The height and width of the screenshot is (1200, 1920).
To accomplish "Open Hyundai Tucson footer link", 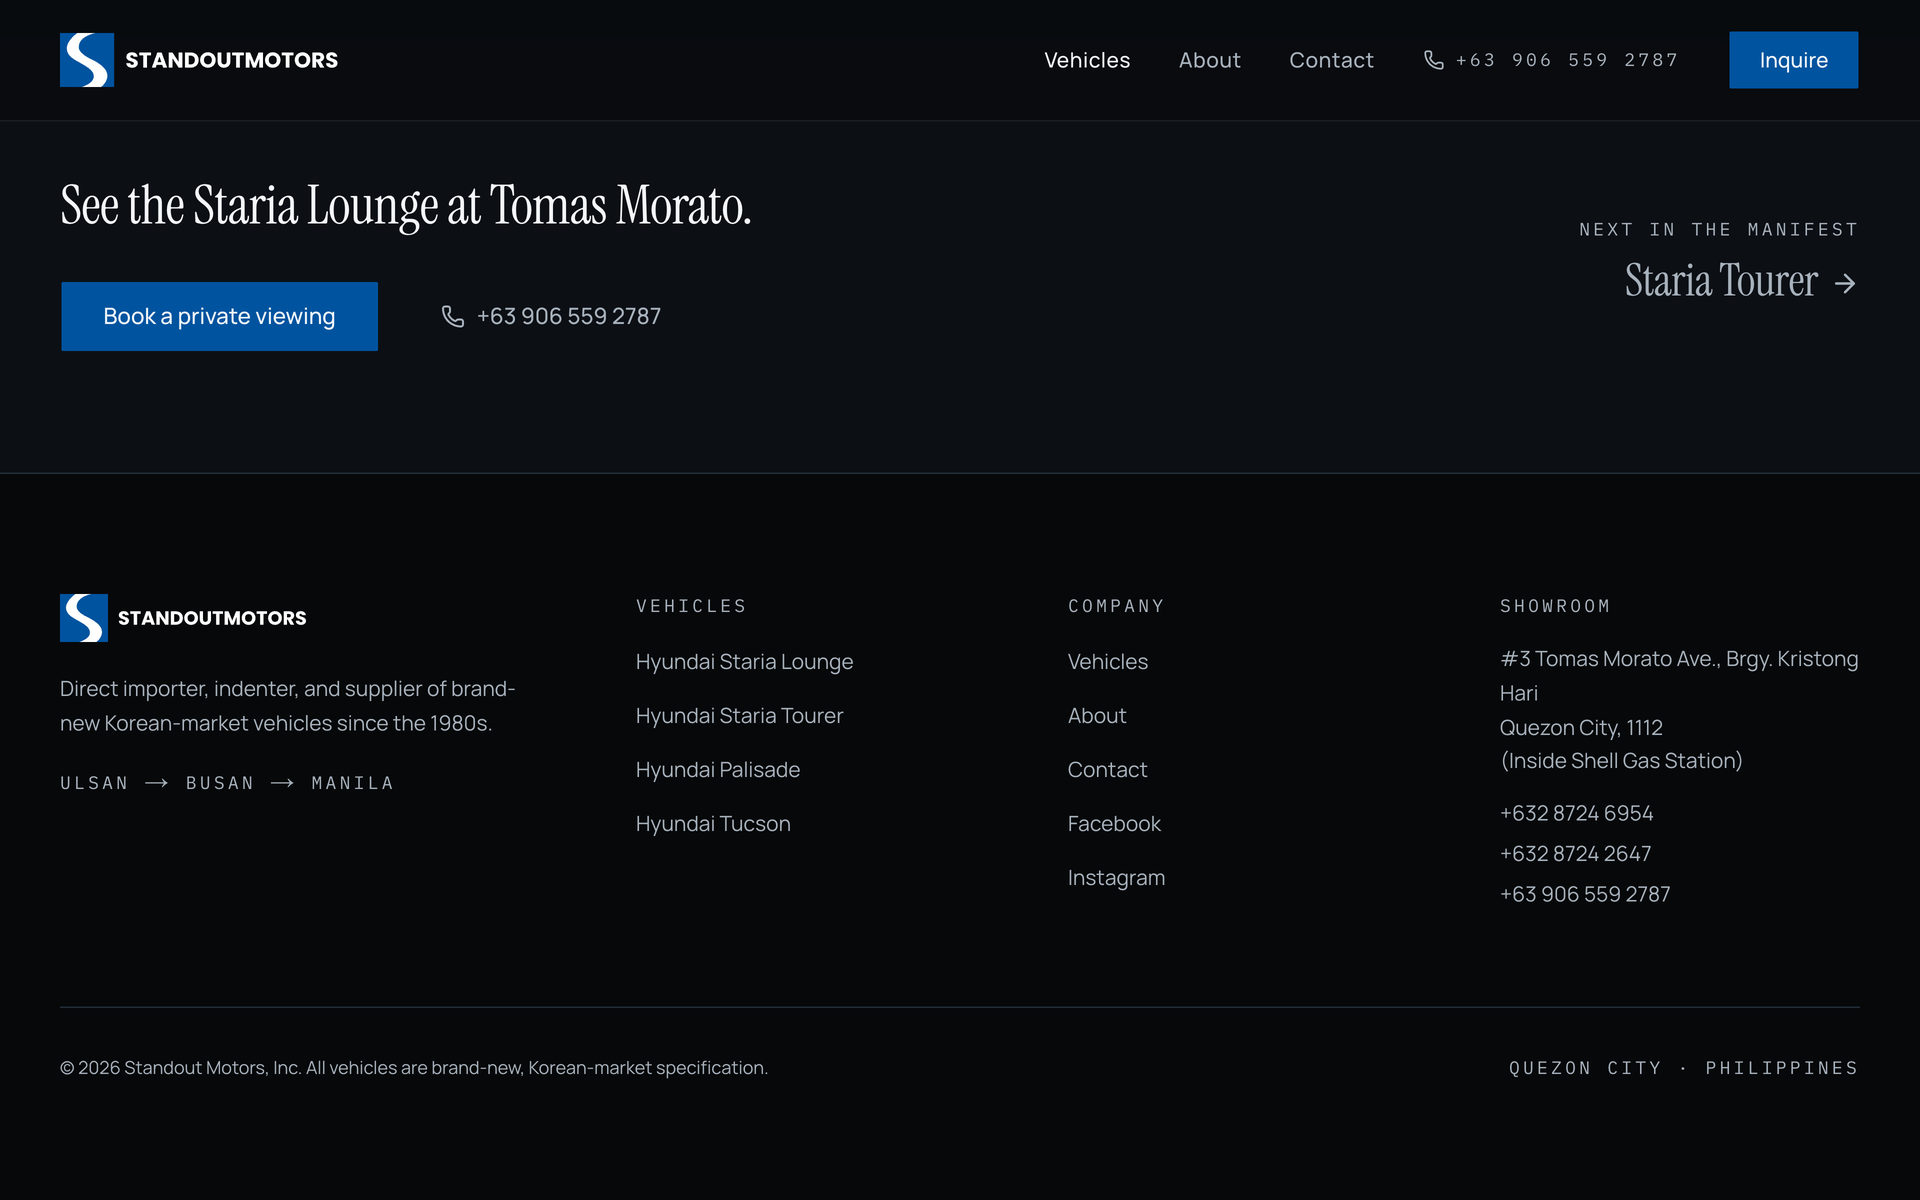I will pyautogui.click(x=713, y=824).
